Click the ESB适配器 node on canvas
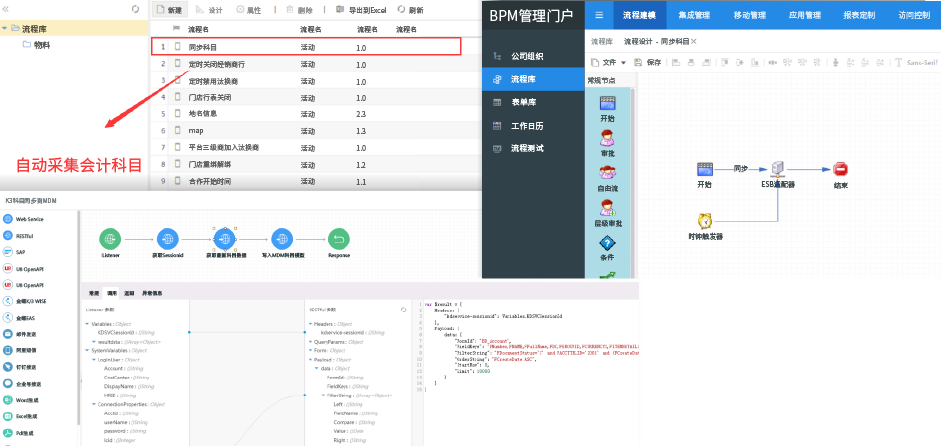 pyautogui.click(x=776, y=169)
